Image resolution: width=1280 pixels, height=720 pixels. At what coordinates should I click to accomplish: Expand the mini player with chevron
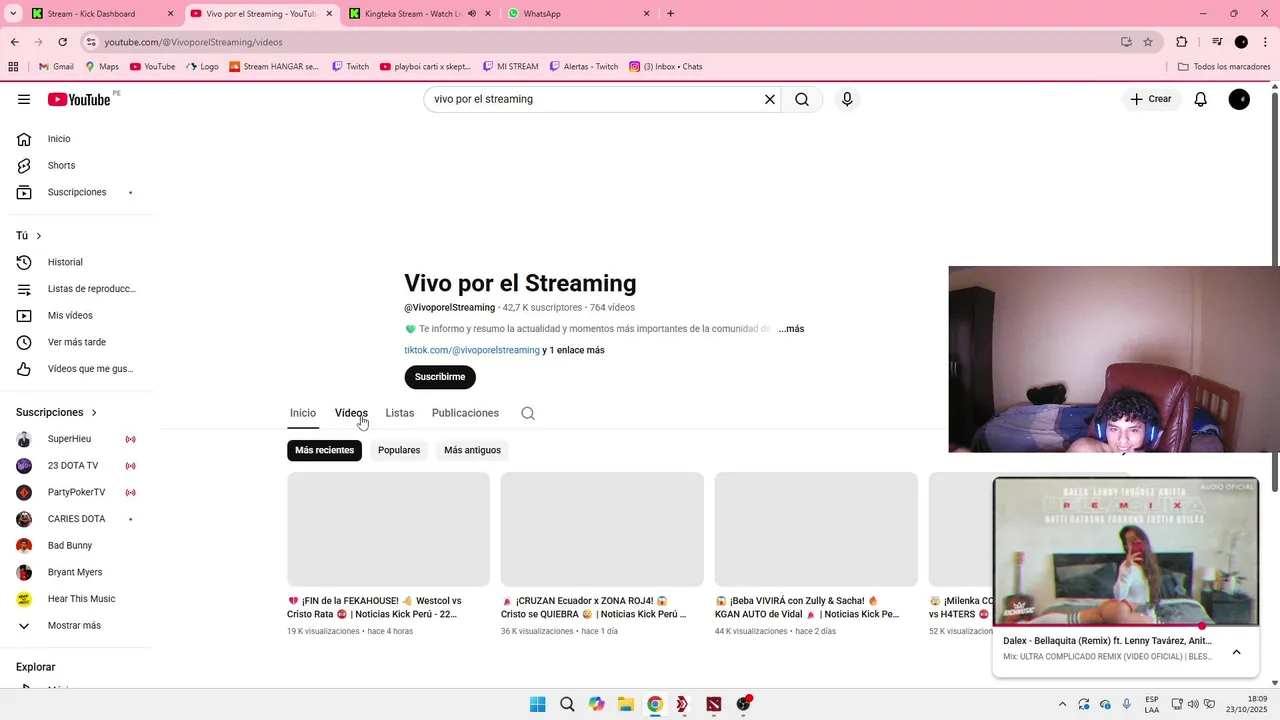pyautogui.click(x=1236, y=652)
